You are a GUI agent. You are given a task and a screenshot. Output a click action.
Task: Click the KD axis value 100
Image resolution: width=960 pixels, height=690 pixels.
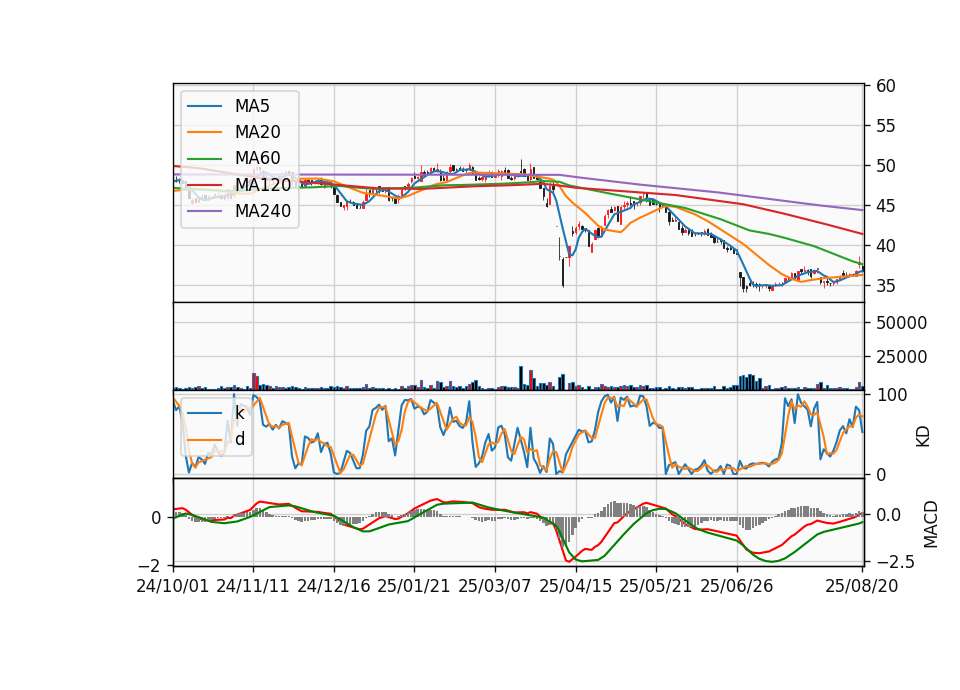point(892,395)
